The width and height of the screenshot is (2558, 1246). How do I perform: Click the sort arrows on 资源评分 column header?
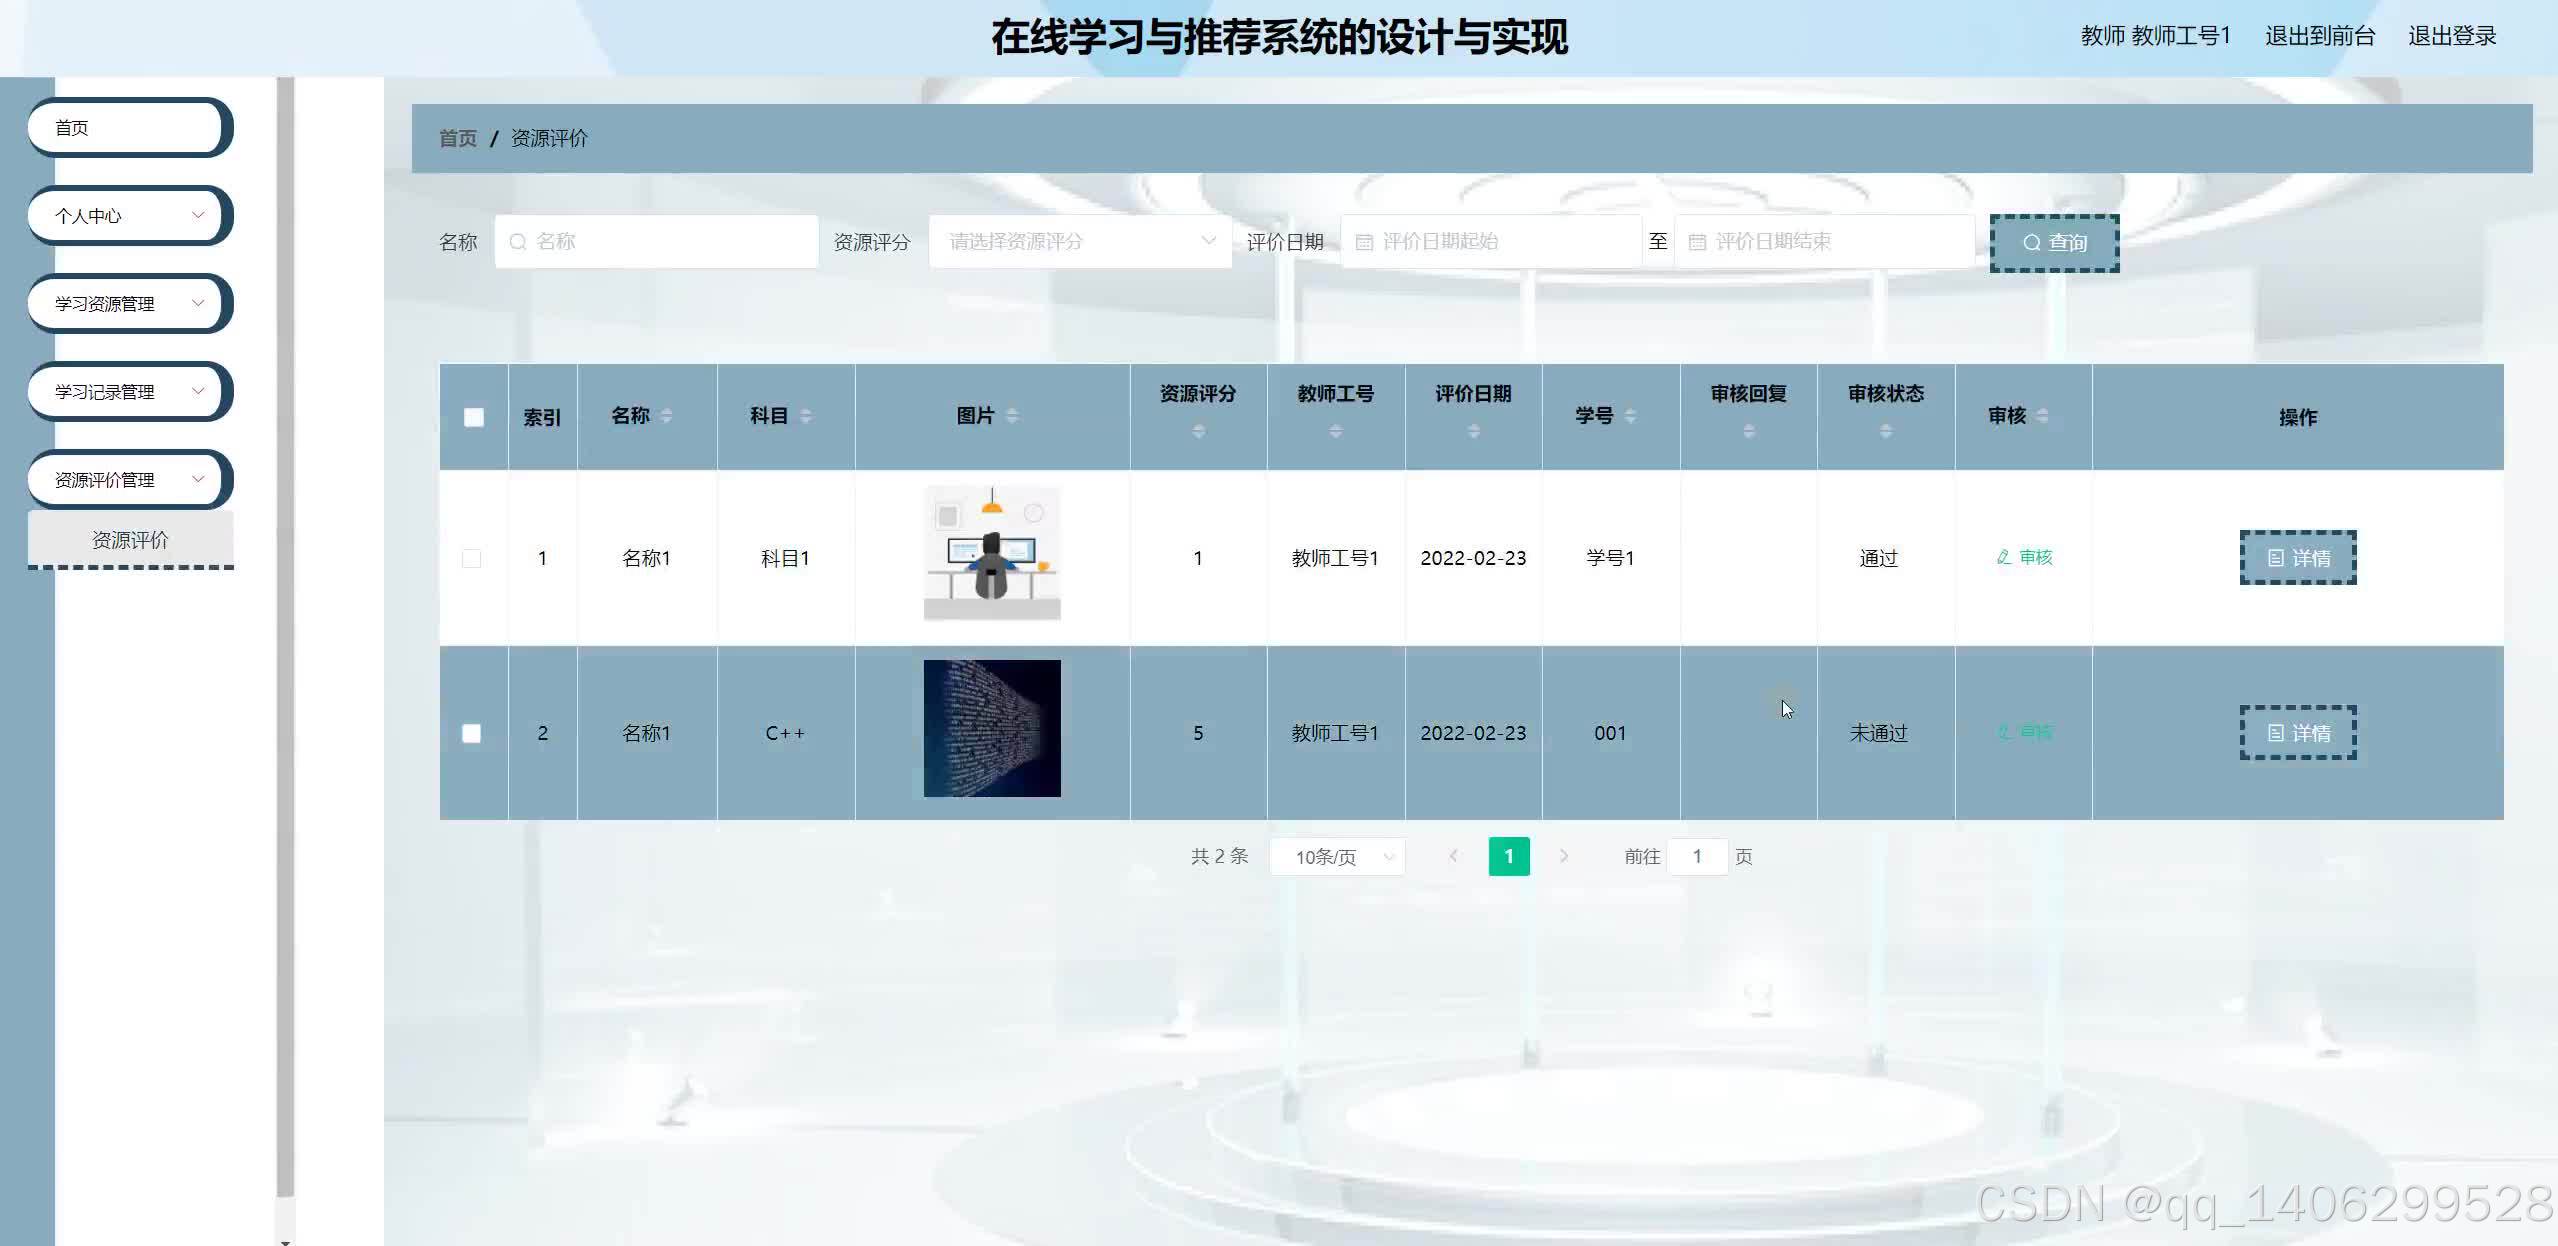(1197, 432)
